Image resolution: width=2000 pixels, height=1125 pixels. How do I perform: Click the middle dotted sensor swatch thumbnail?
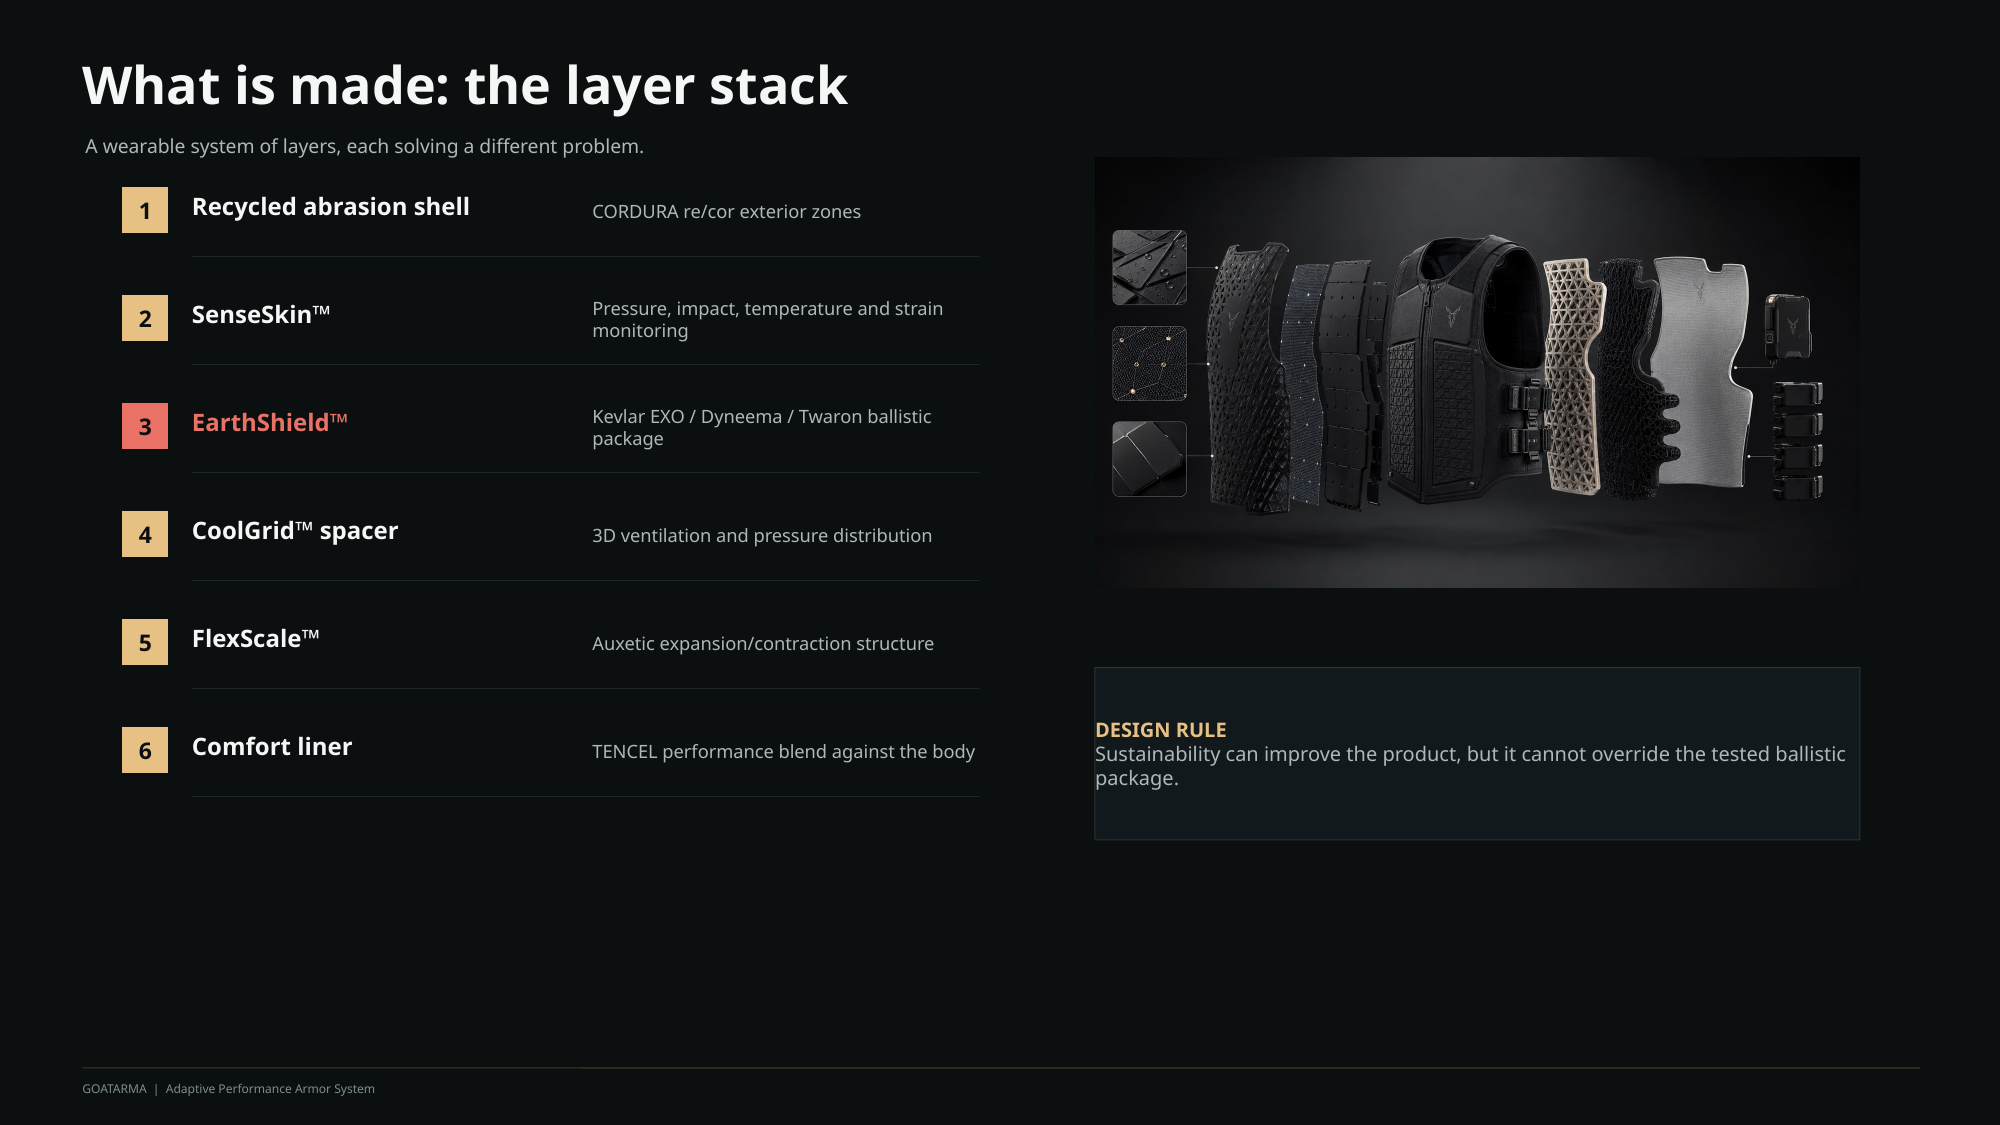1150,363
